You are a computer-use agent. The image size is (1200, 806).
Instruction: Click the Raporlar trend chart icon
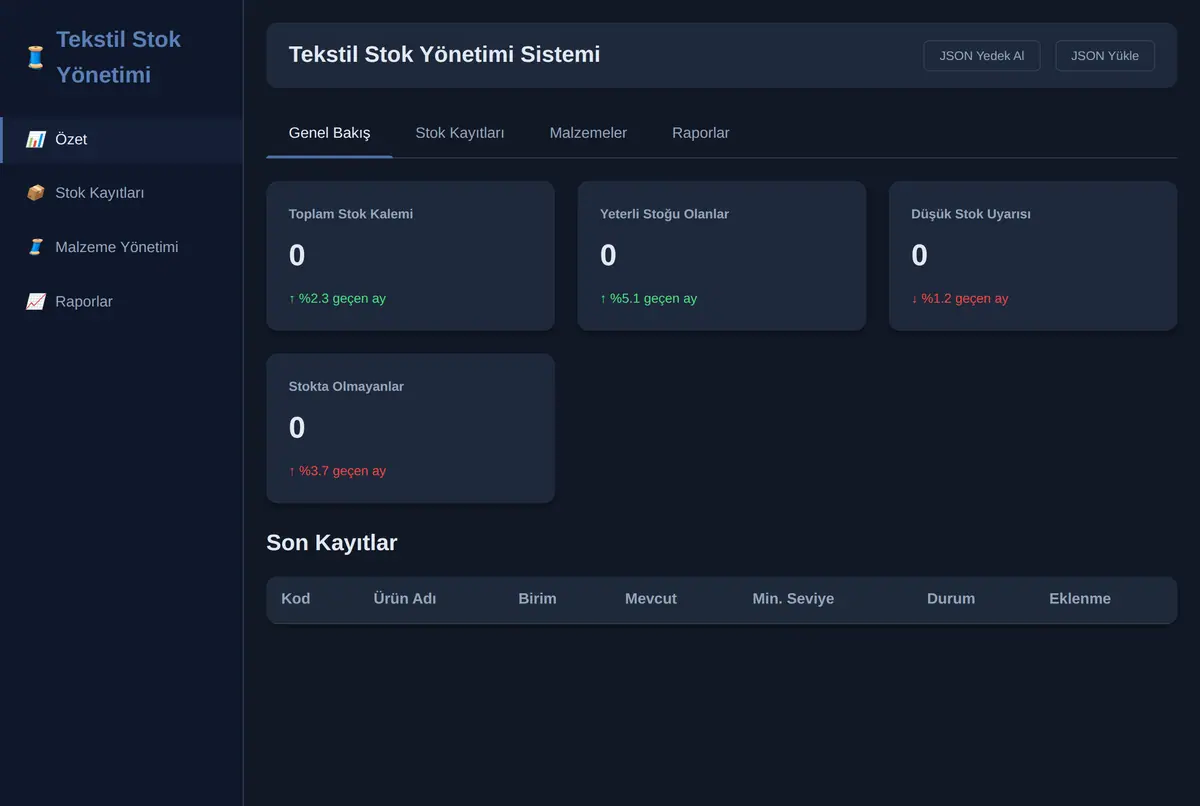(x=35, y=301)
